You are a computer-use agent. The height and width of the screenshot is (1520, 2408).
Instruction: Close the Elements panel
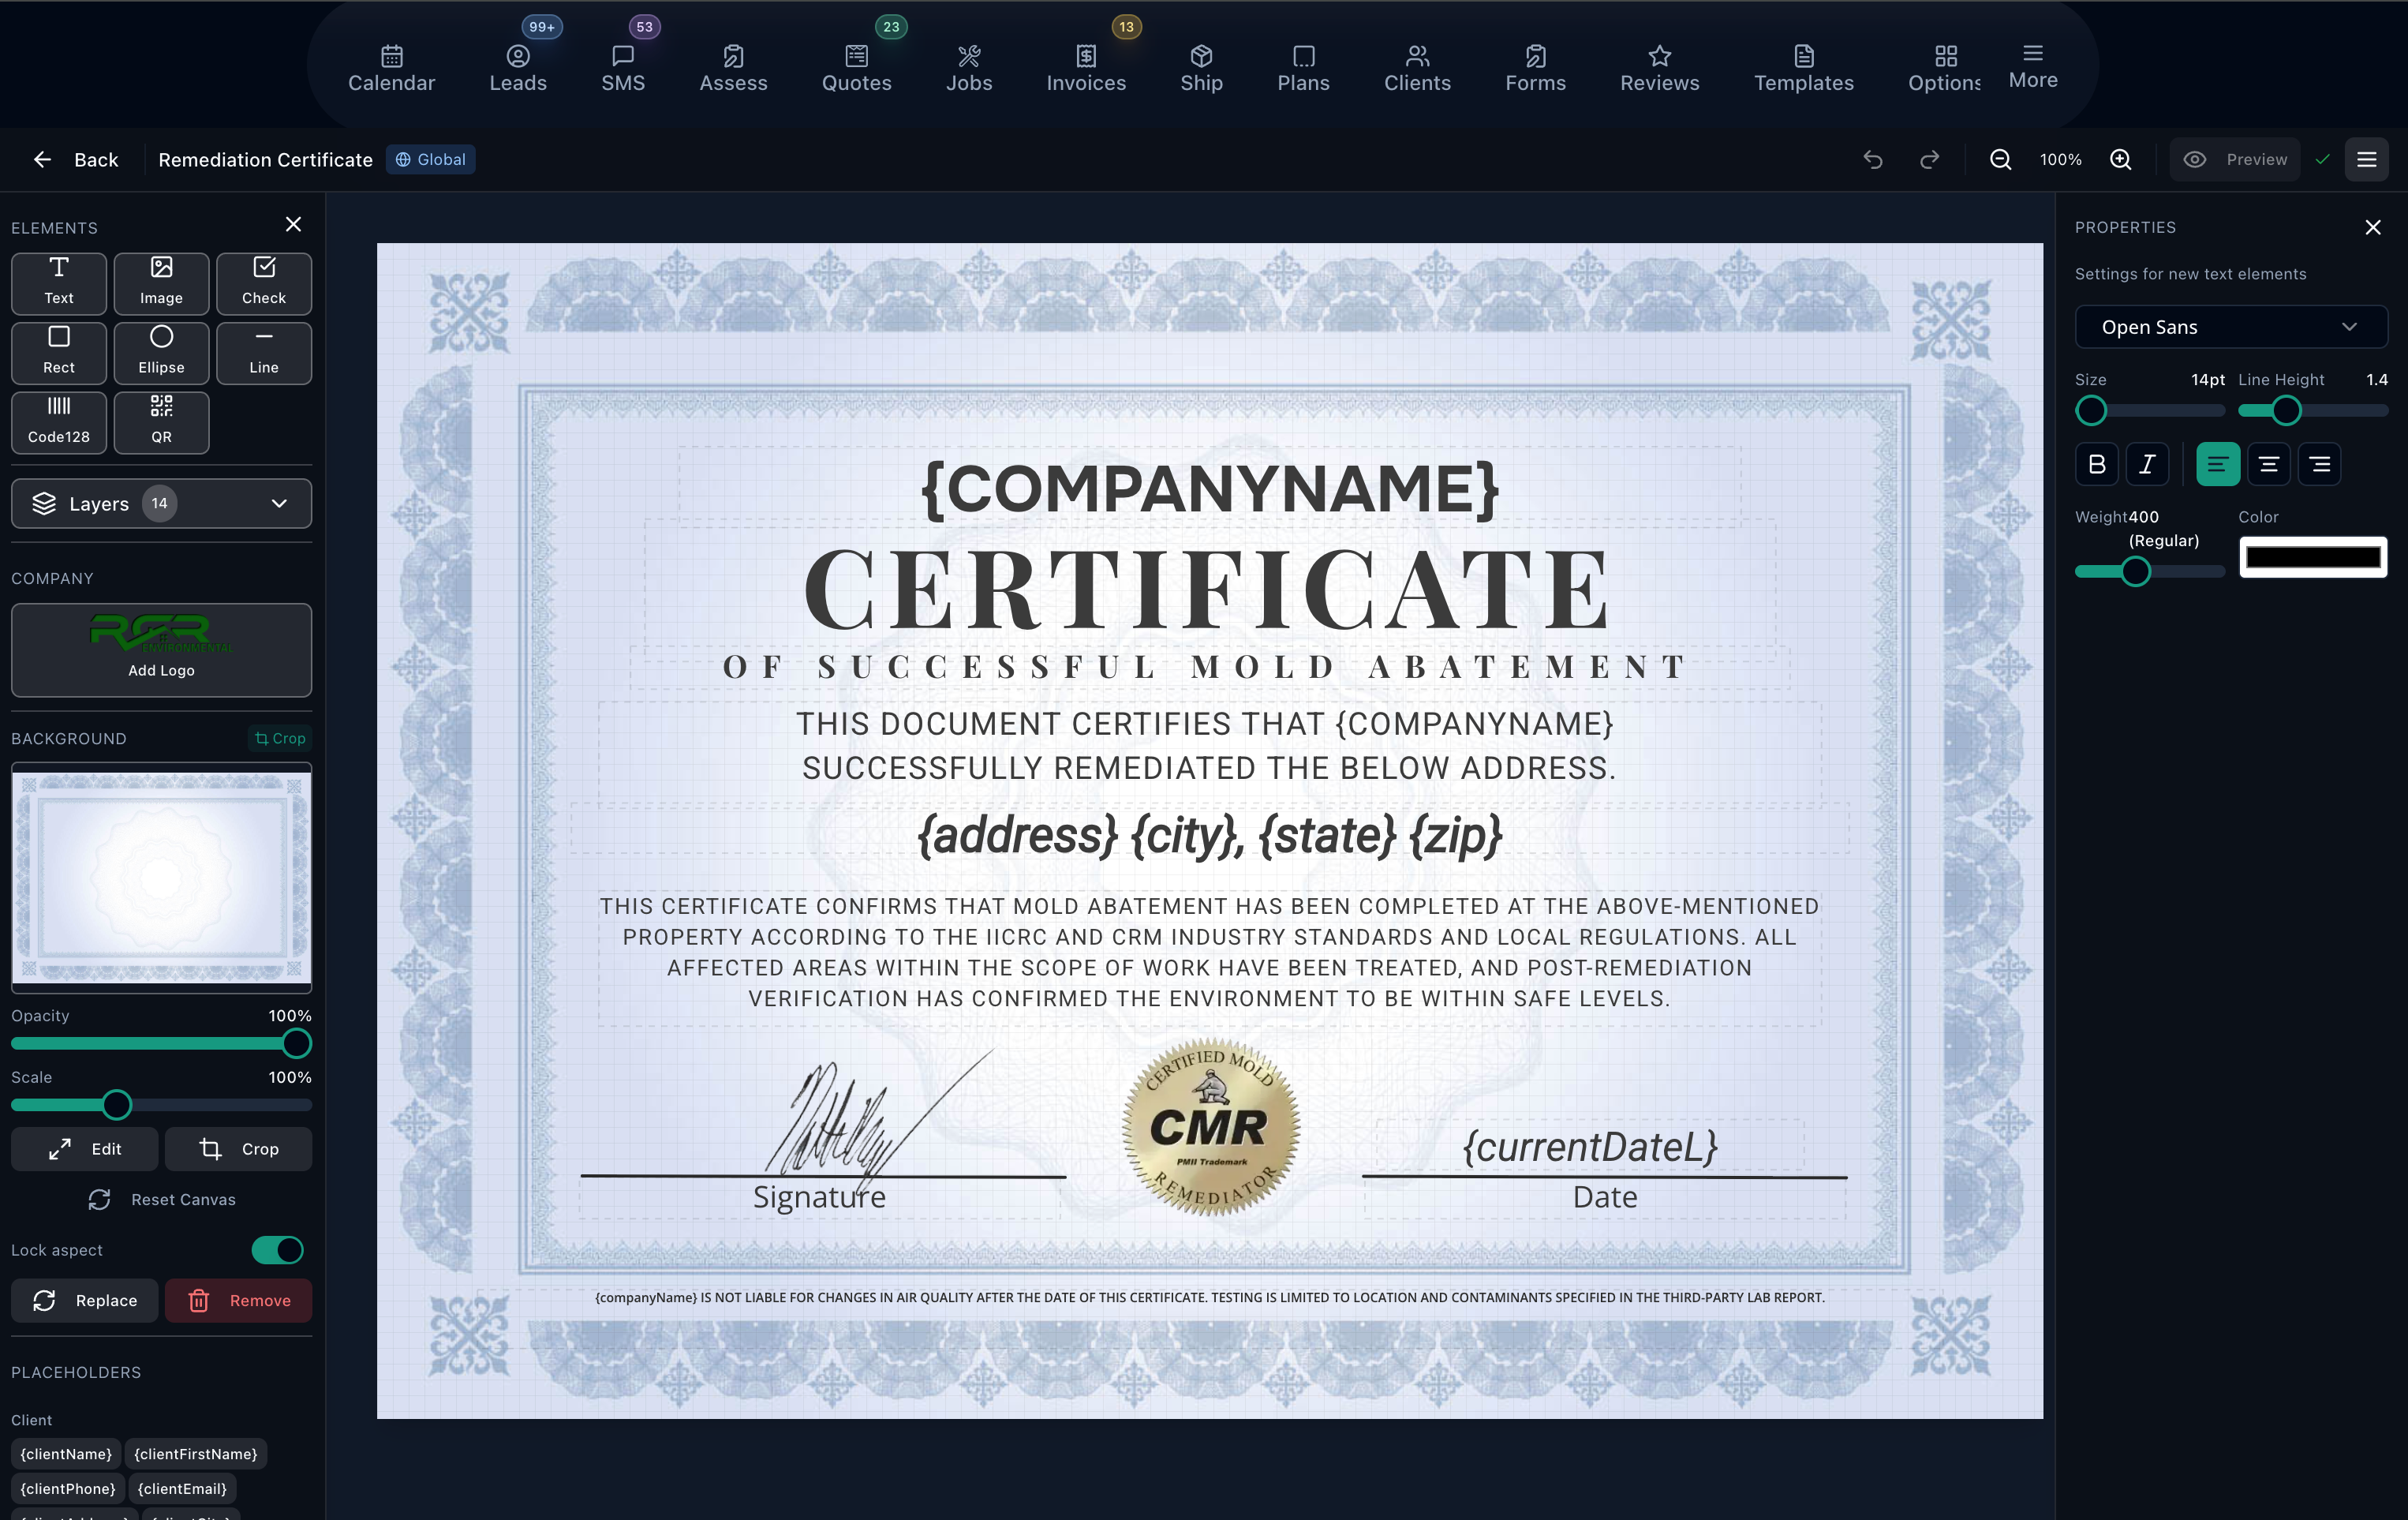(x=293, y=225)
